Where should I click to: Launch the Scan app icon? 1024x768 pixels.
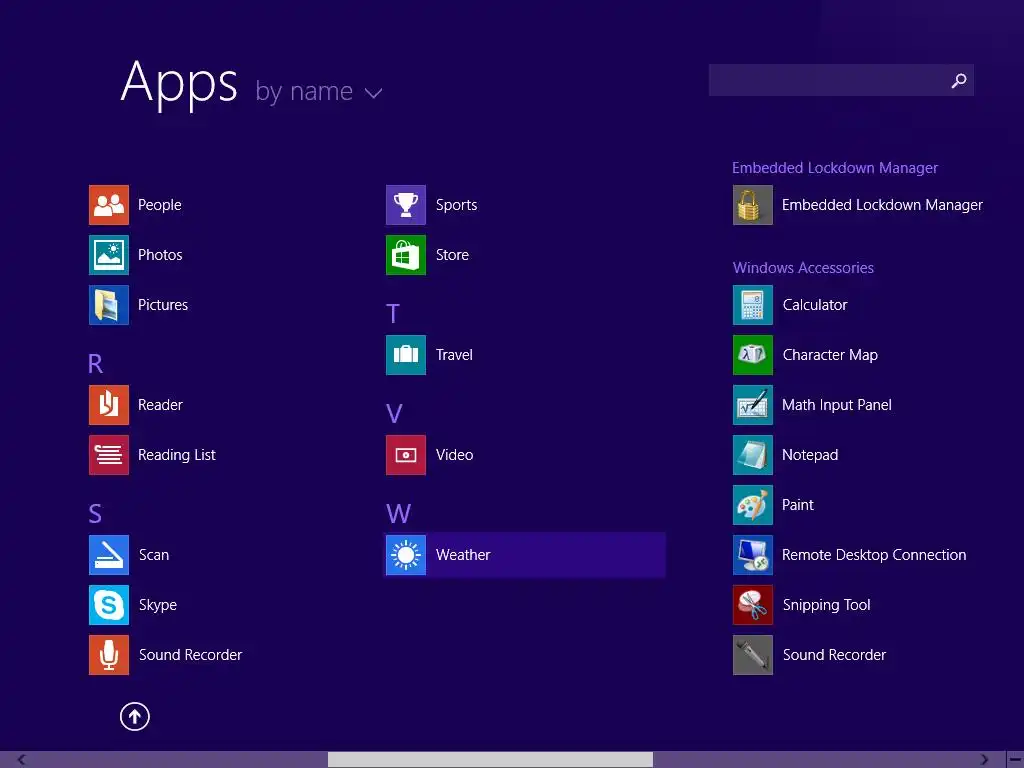pyautogui.click(x=108, y=555)
